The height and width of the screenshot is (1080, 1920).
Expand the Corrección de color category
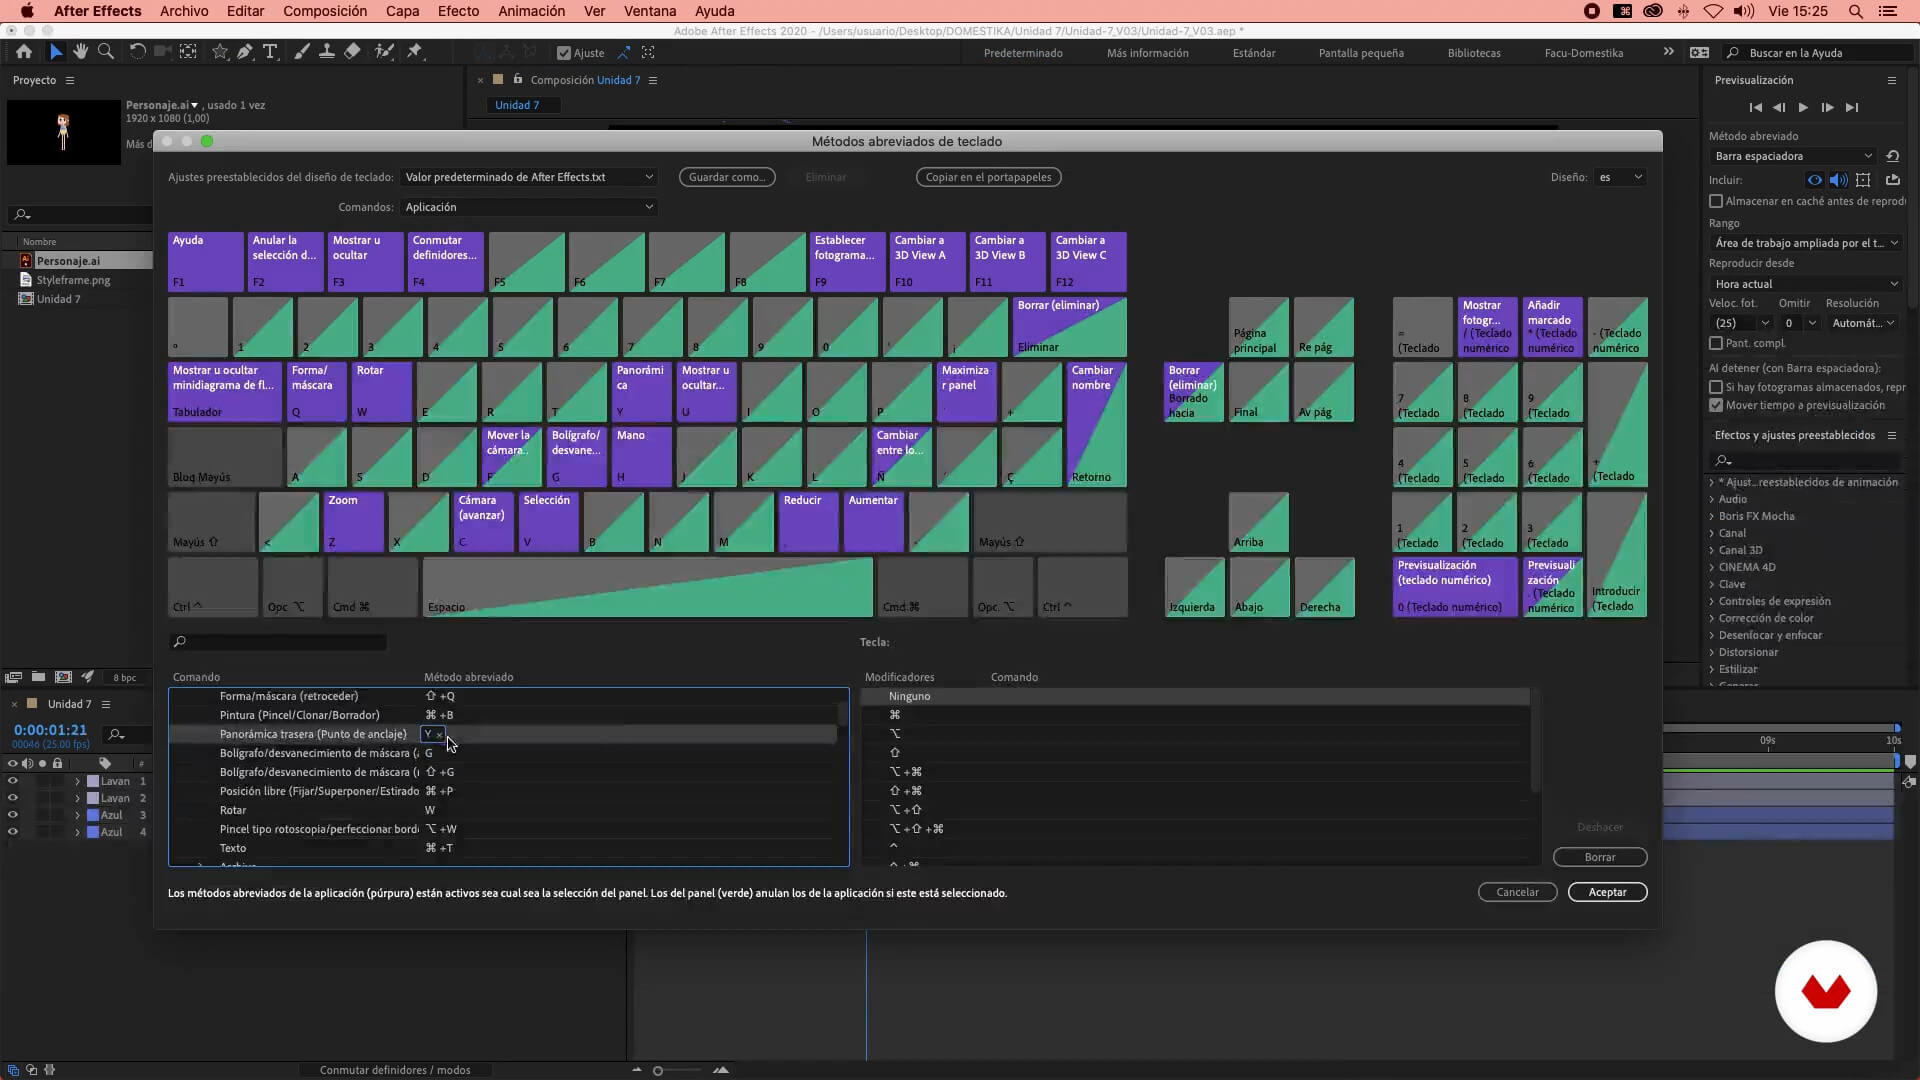pyautogui.click(x=1712, y=618)
